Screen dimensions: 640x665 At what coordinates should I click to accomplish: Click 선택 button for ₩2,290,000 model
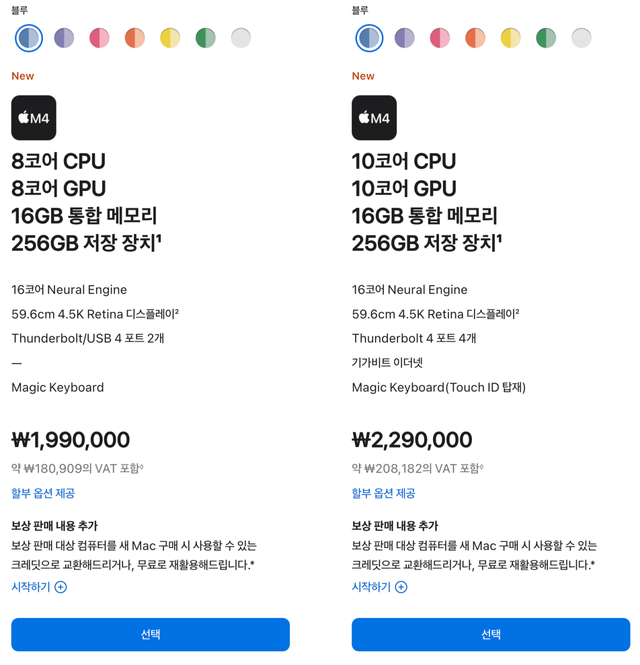pos(490,634)
